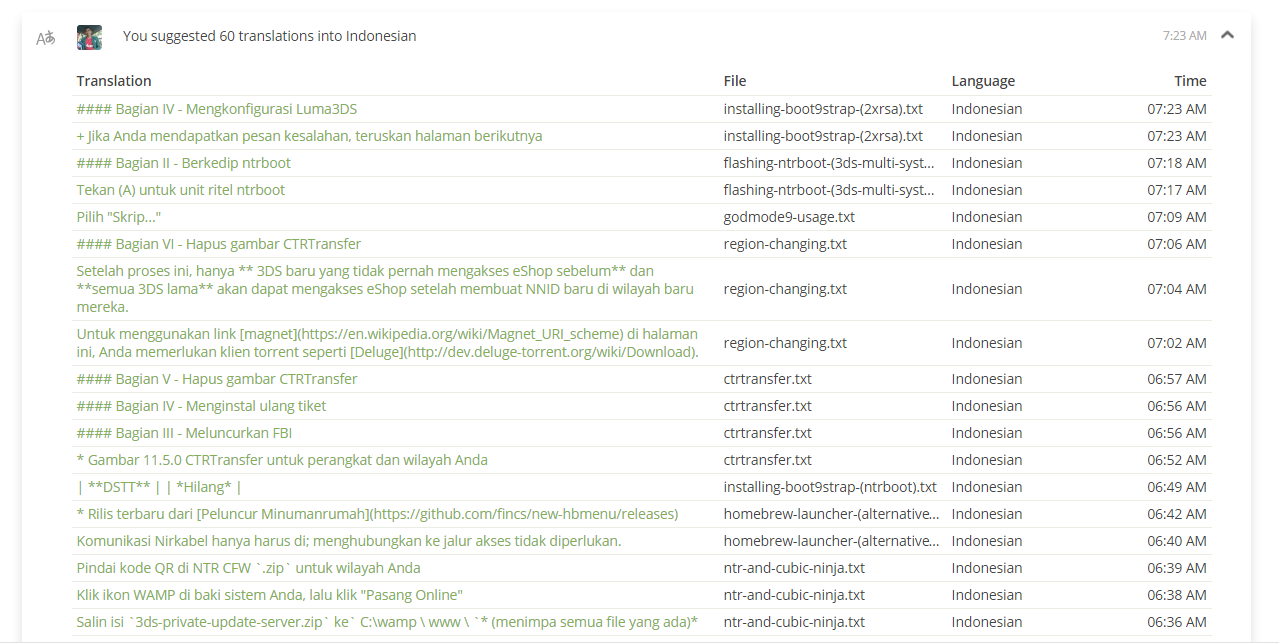
Task: Open "Bagian IV - Menginstal ulang tiket" translation
Action: [202, 406]
